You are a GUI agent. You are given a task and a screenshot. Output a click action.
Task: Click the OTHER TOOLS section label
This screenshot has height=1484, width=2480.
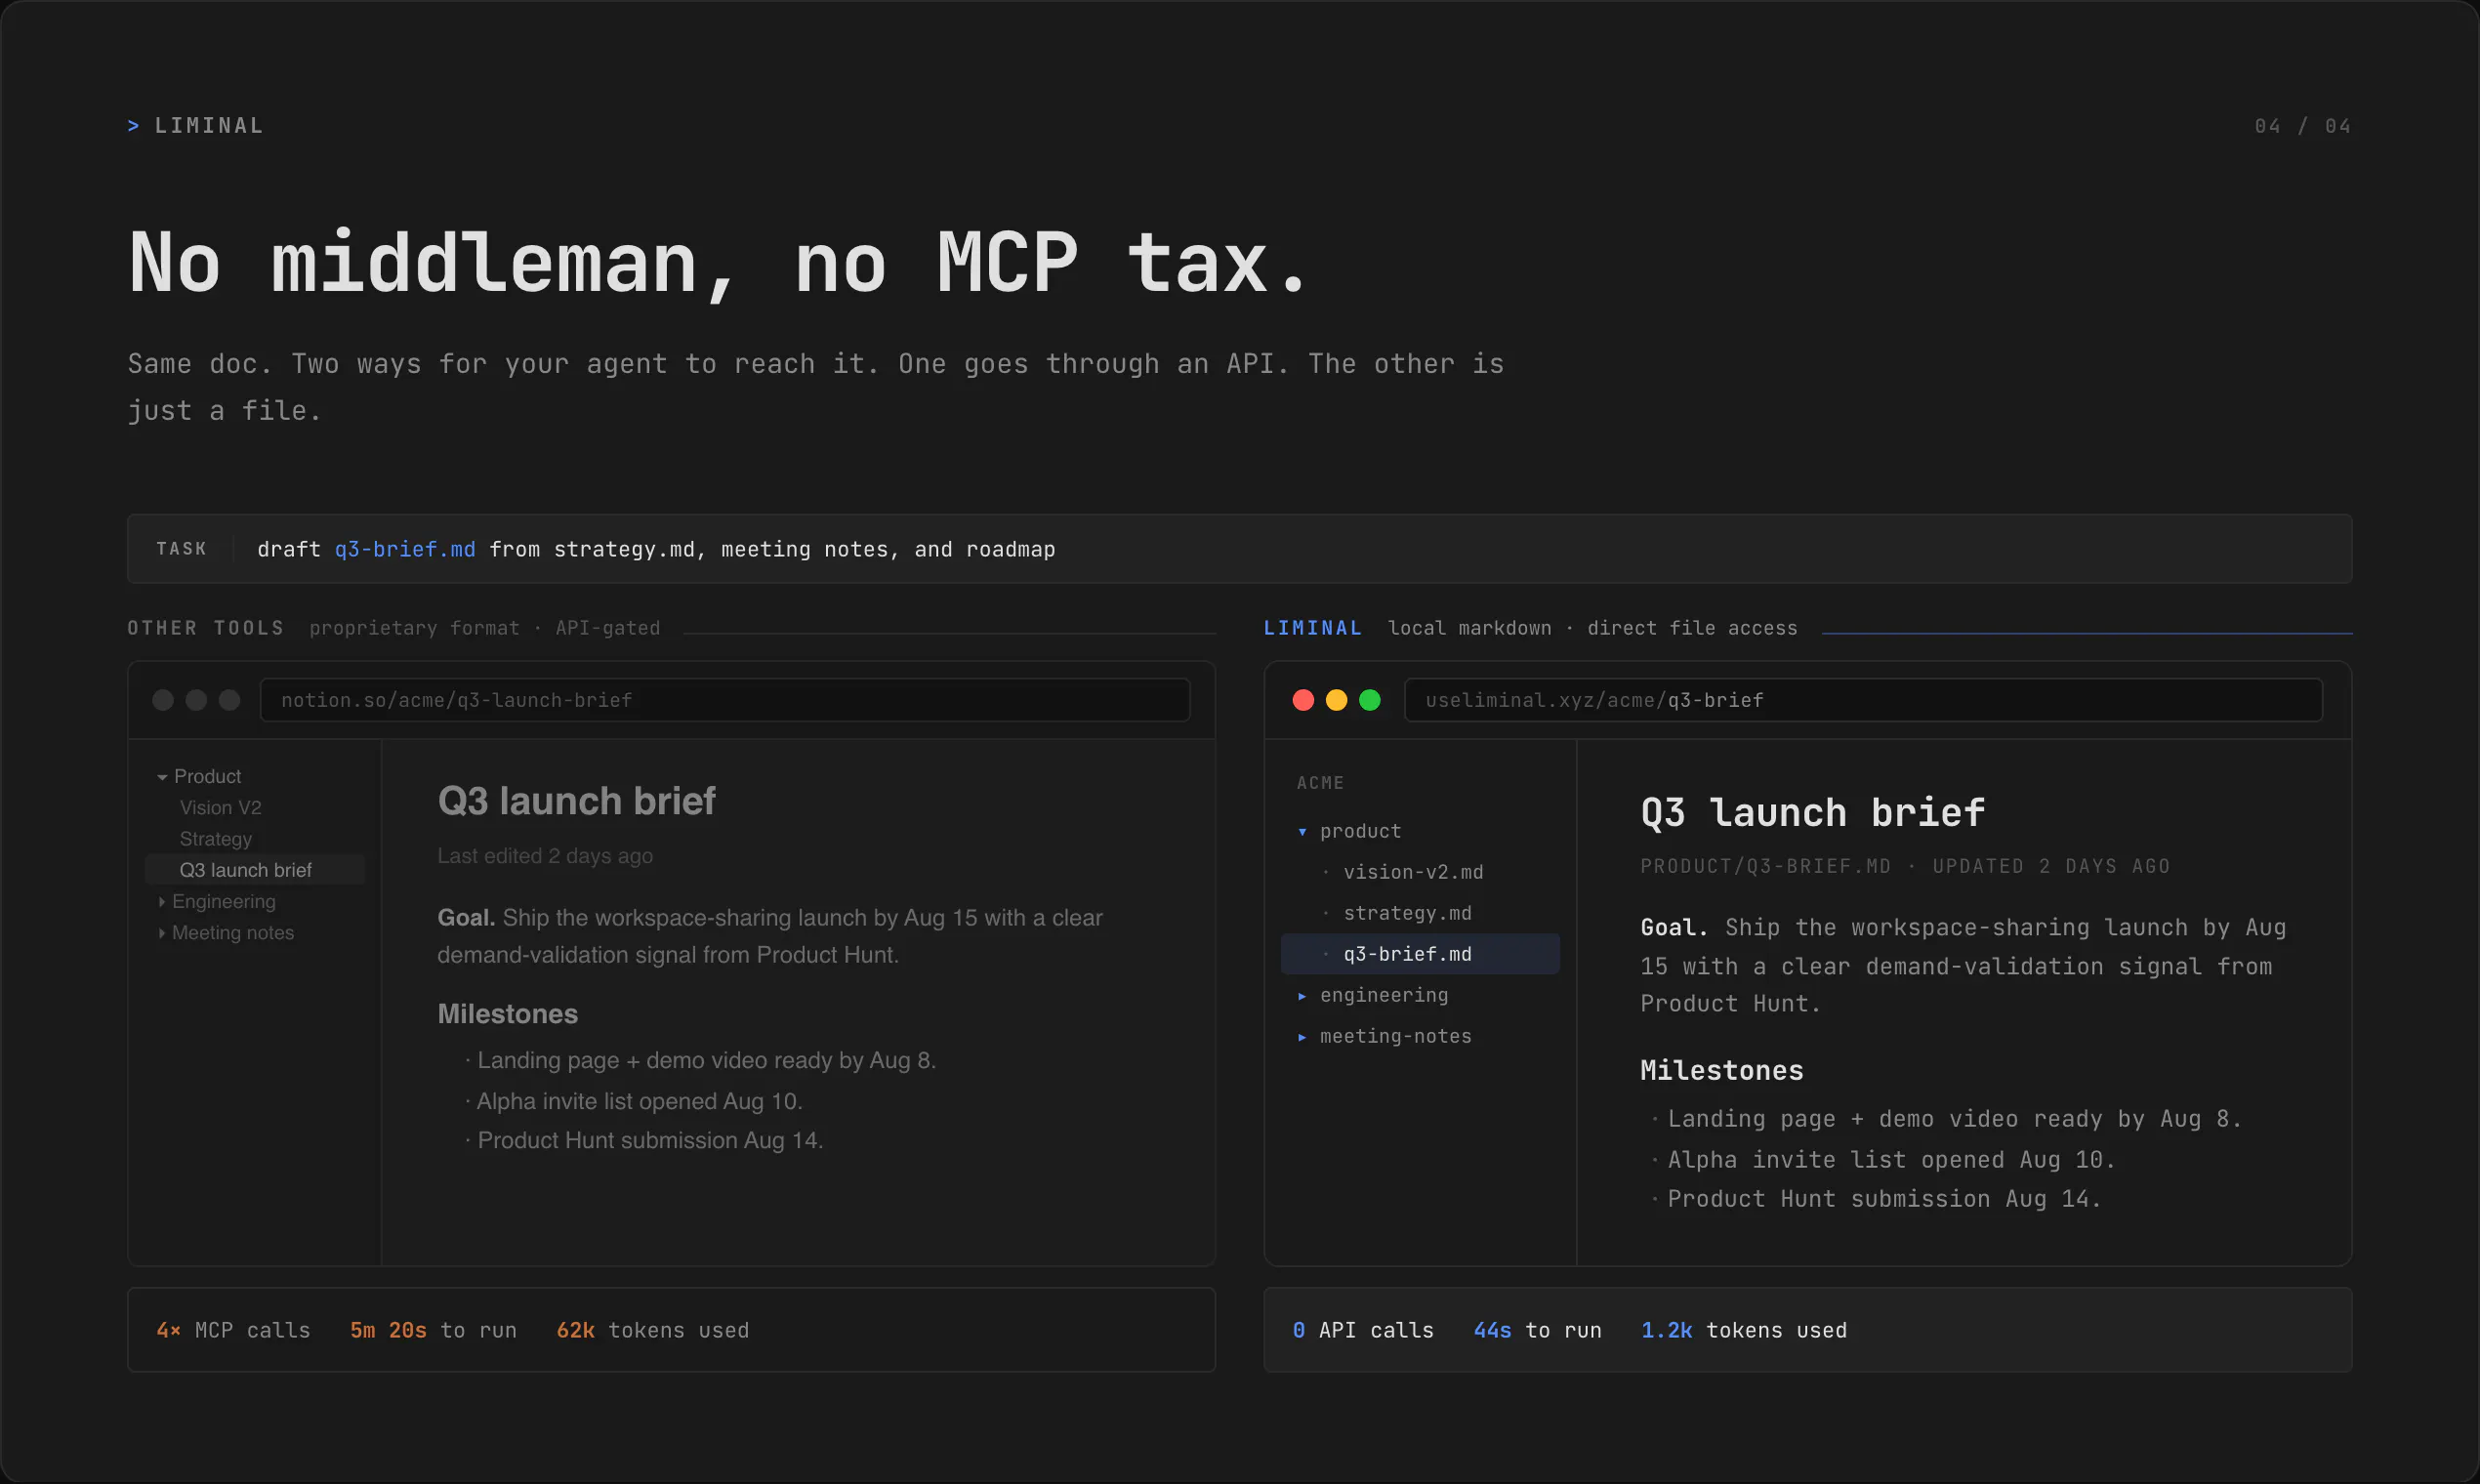tap(206, 628)
